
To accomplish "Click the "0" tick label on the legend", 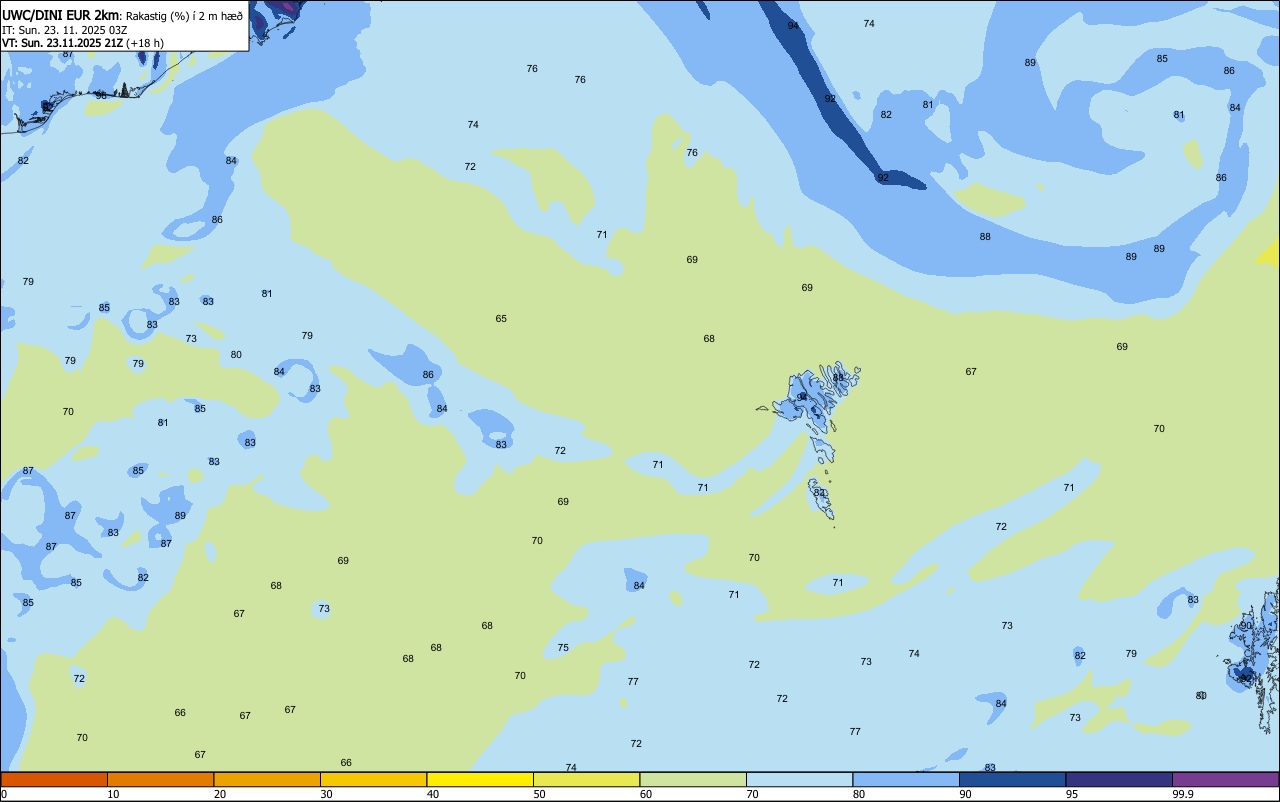I will [x=4, y=794].
